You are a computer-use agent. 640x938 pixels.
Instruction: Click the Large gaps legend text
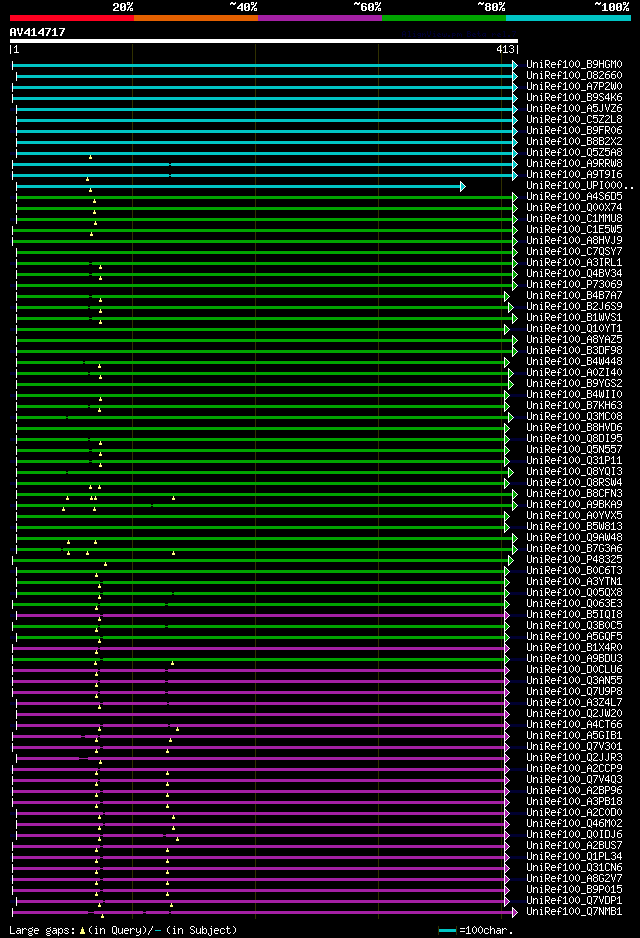click(x=123, y=930)
